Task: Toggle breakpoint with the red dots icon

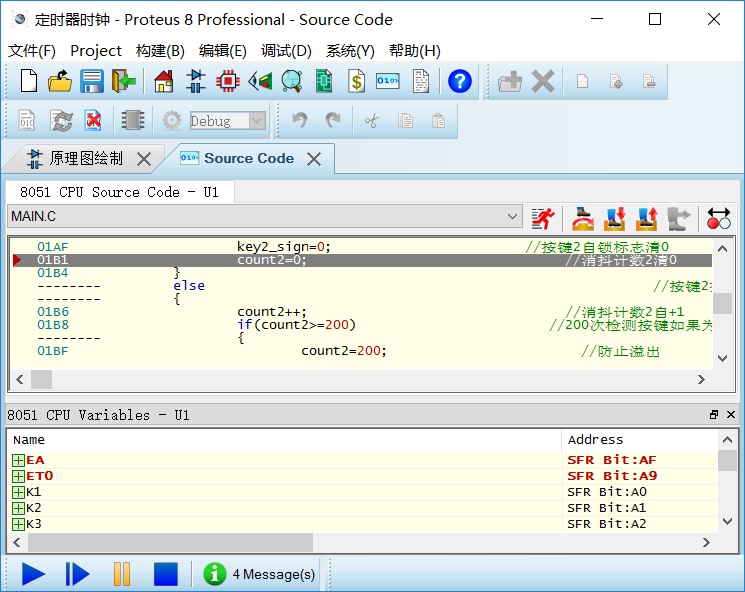Action: (x=718, y=219)
